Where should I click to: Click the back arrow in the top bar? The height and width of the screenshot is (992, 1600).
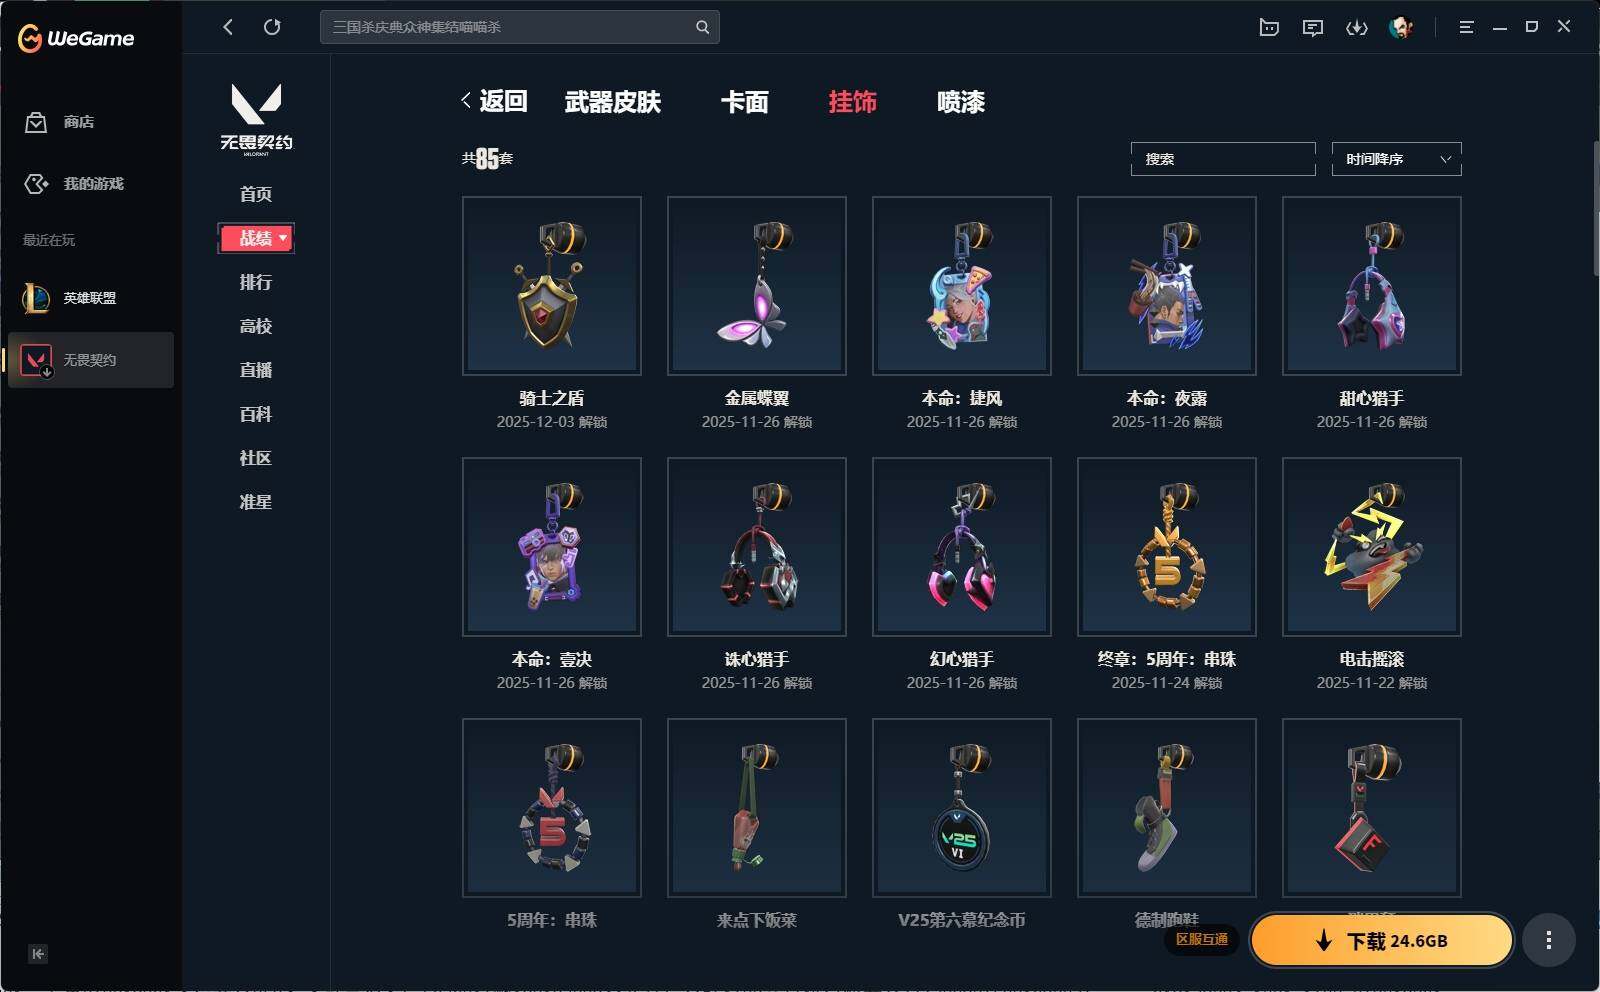tap(228, 27)
